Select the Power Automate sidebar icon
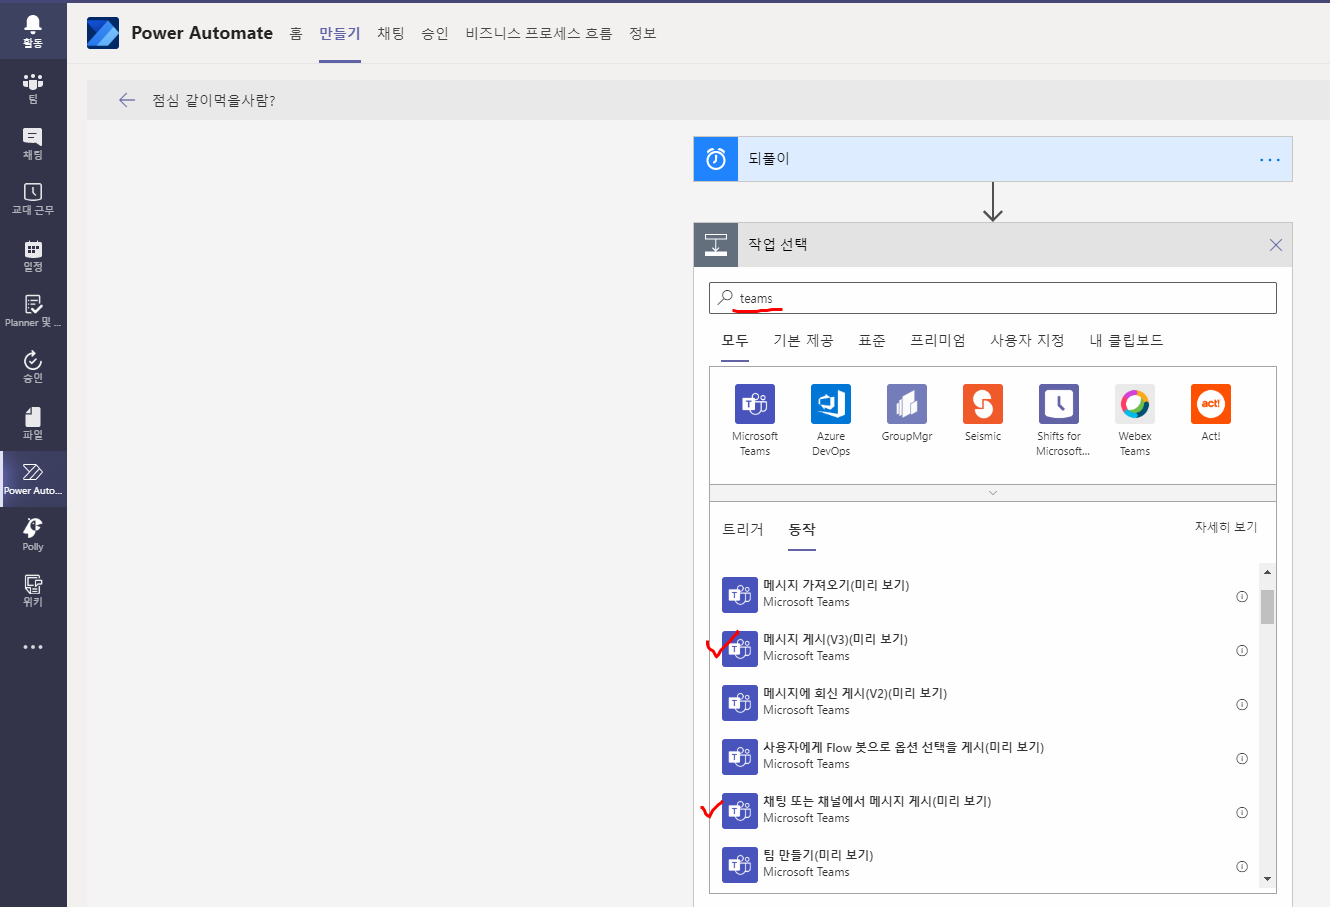 point(33,479)
